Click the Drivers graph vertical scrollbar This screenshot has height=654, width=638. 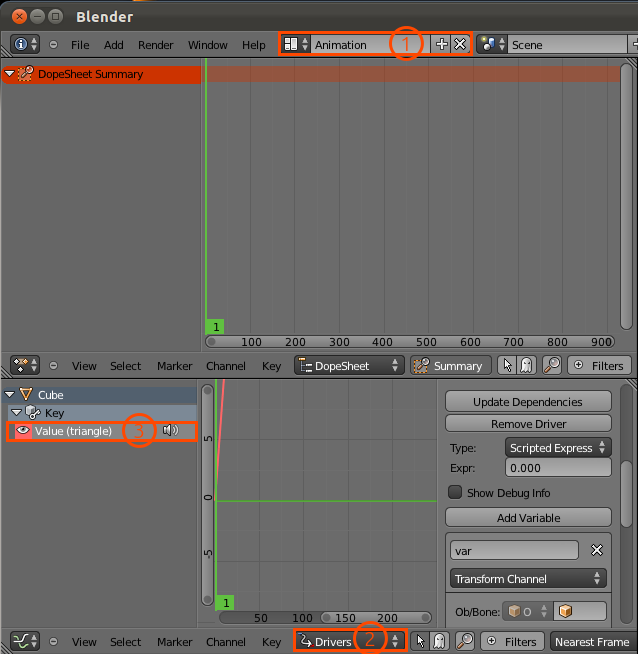coord(207,494)
